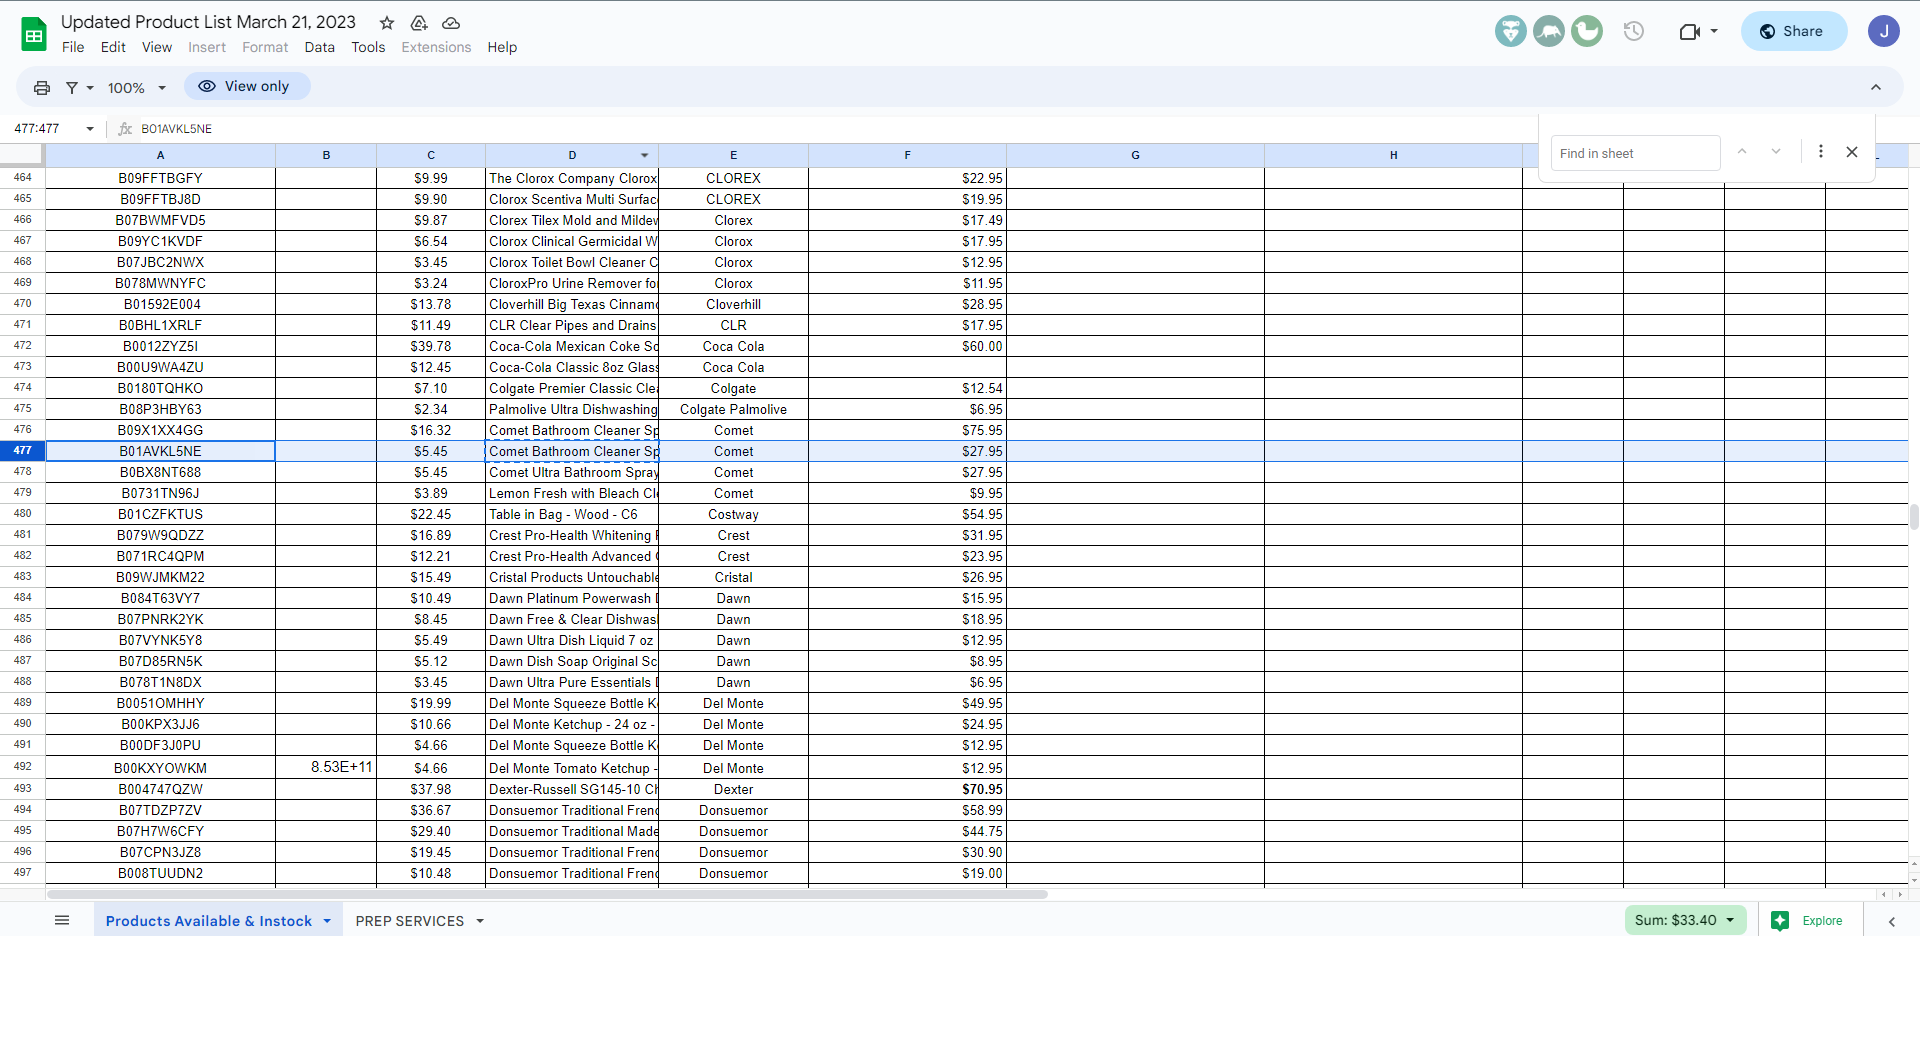Select column A header

pyautogui.click(x=160, y=155)
